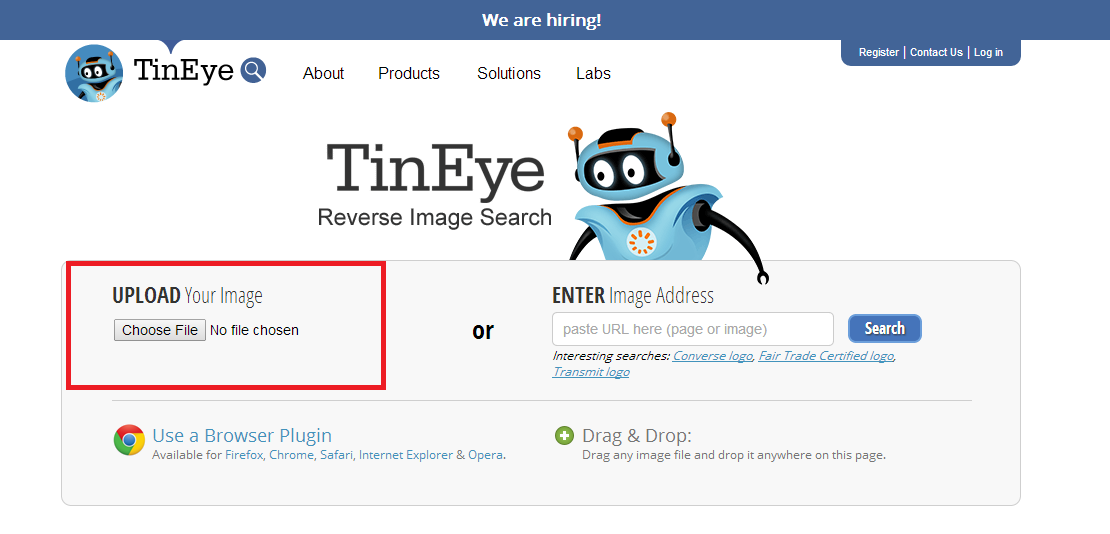Click the magnifying glass icon beside TinEye

pyautogui.click(x=253, y=71)
